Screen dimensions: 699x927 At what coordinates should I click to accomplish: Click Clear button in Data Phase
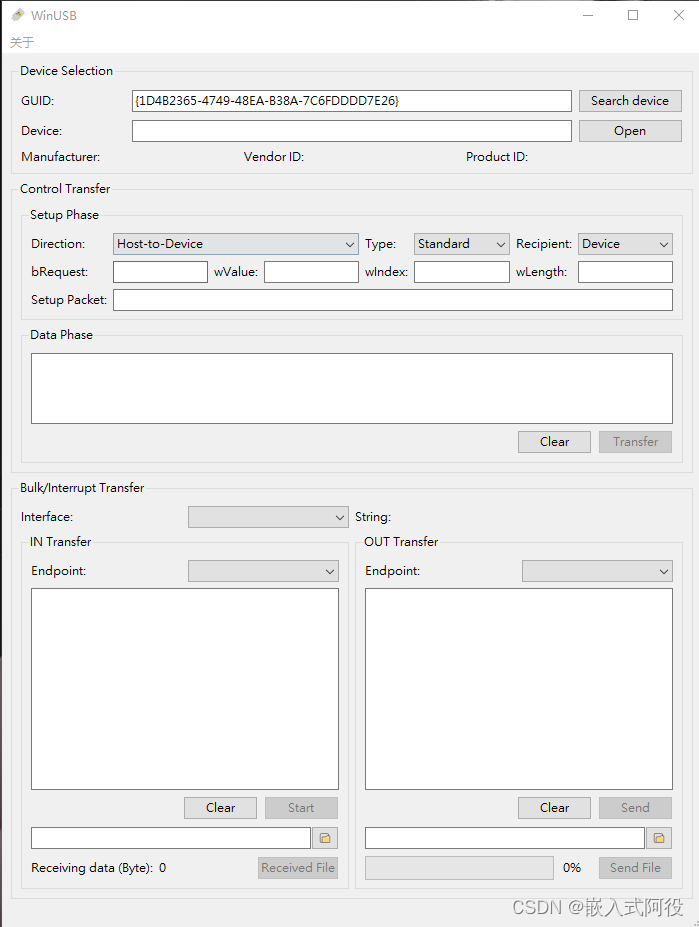coord(554,442)
